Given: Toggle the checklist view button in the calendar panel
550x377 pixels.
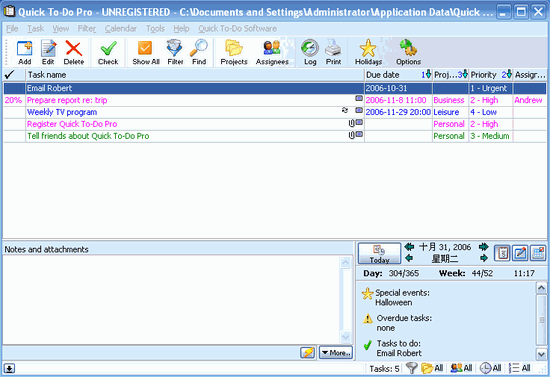Looking at the screenshot, I should (x=502, y=253).
